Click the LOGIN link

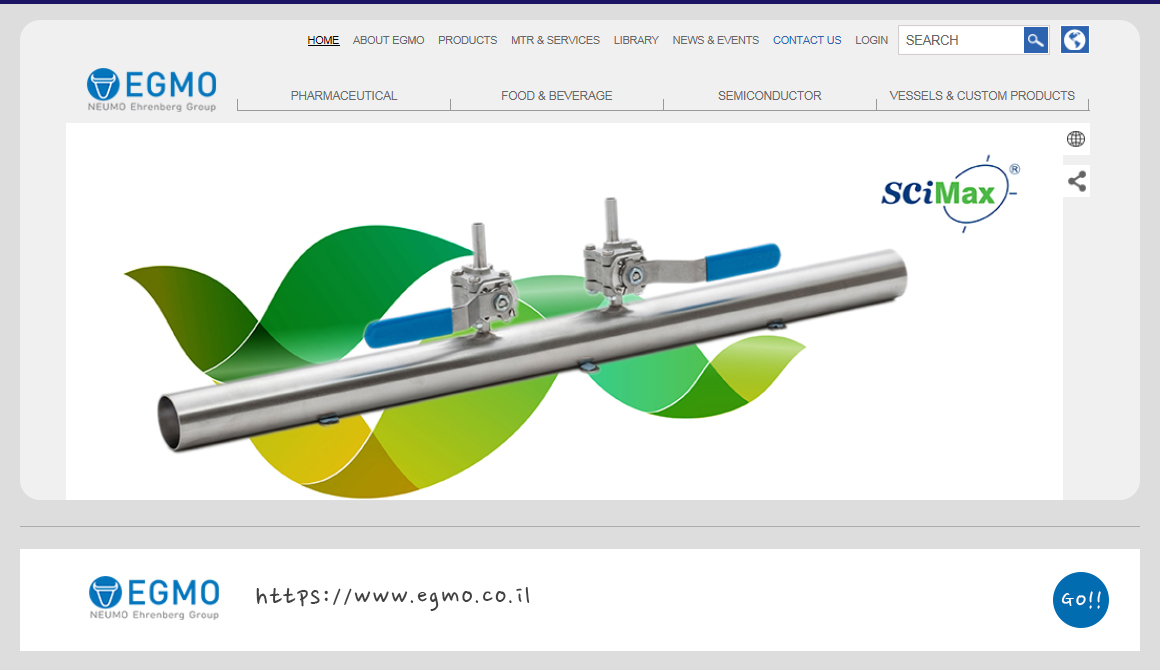coord(871,40)
